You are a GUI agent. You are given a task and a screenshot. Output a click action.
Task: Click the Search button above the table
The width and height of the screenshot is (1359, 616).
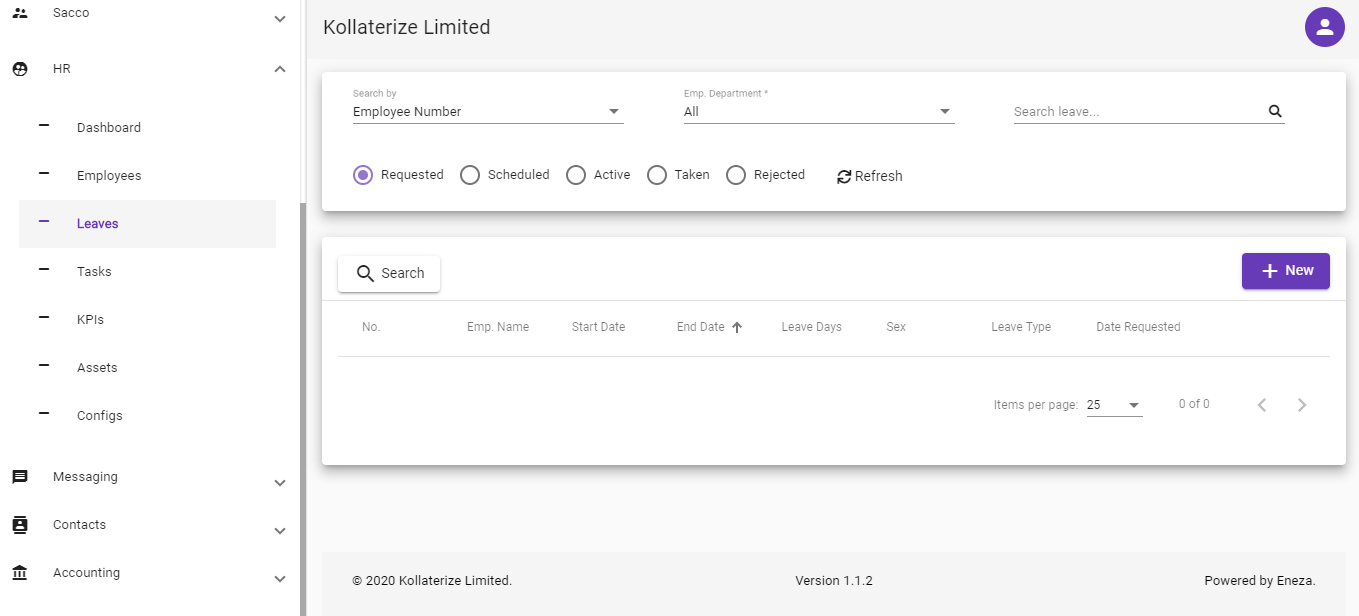coord(389,273)
